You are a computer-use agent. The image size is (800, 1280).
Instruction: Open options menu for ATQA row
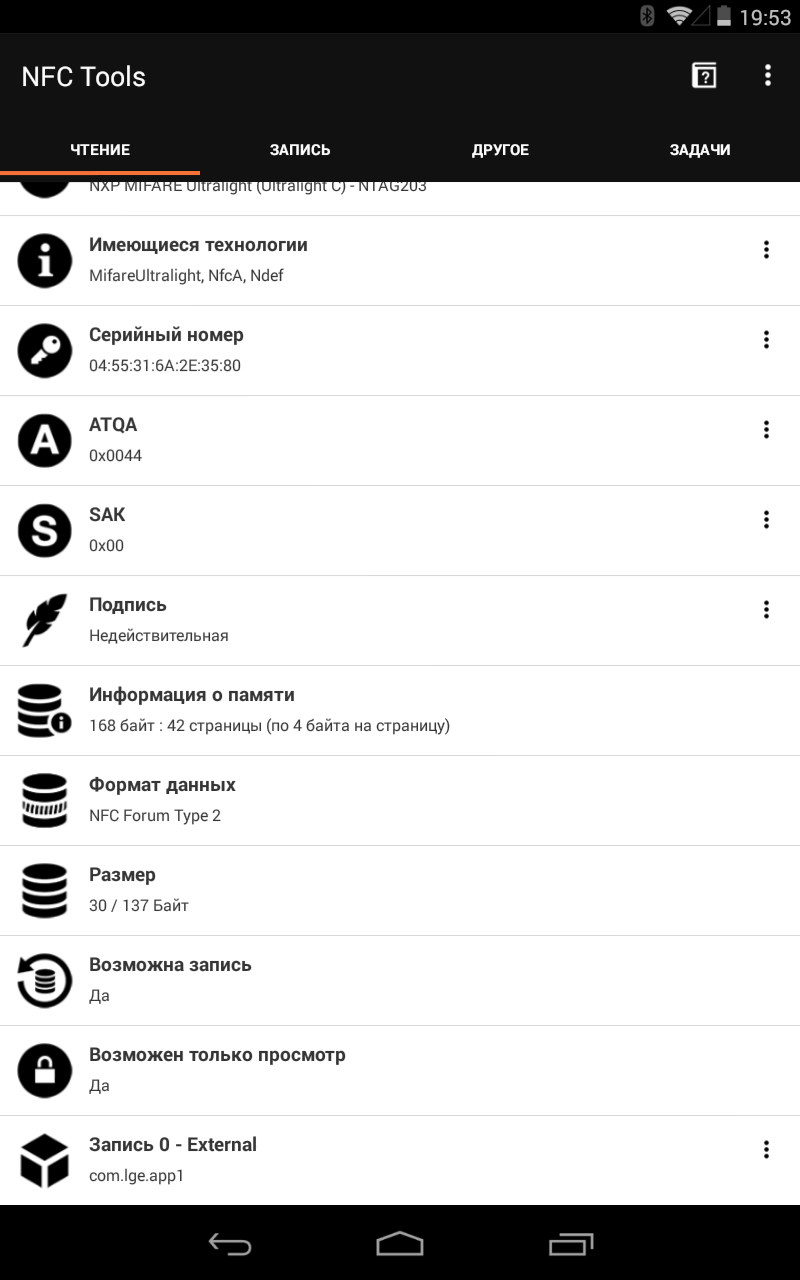766,430
